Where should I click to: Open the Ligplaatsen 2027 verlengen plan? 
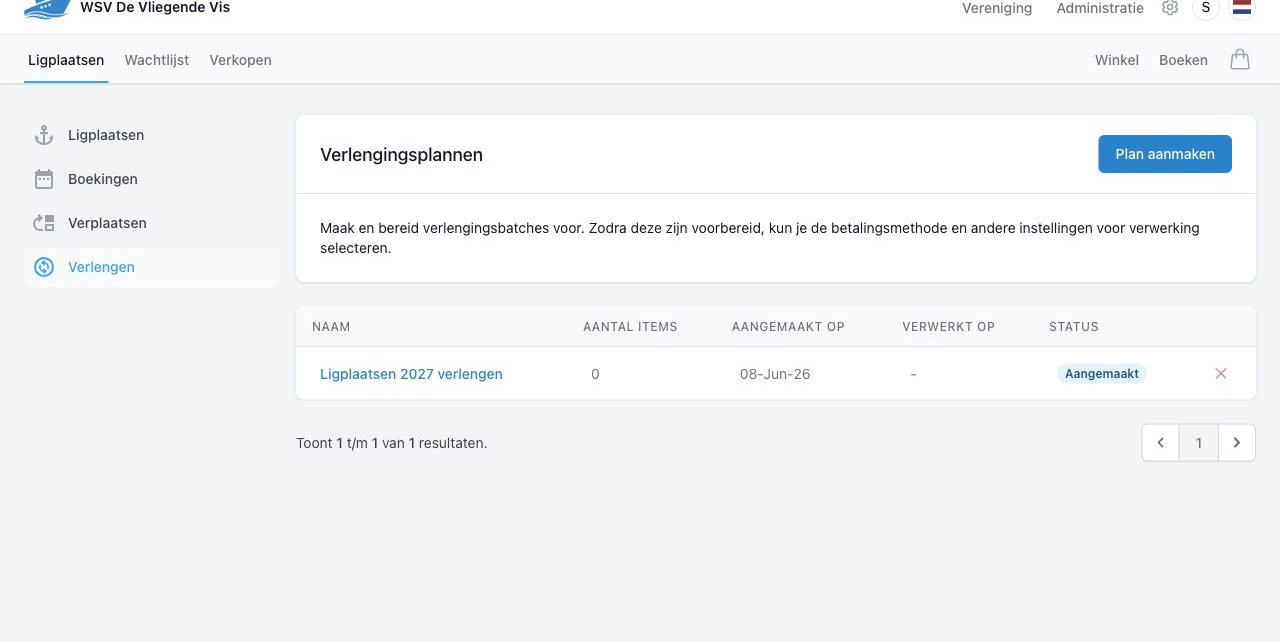411,374
